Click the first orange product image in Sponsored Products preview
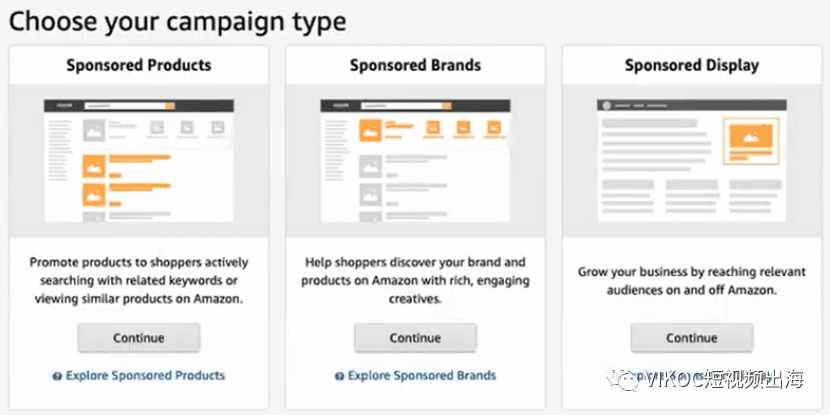 click(x=94, y=166)
